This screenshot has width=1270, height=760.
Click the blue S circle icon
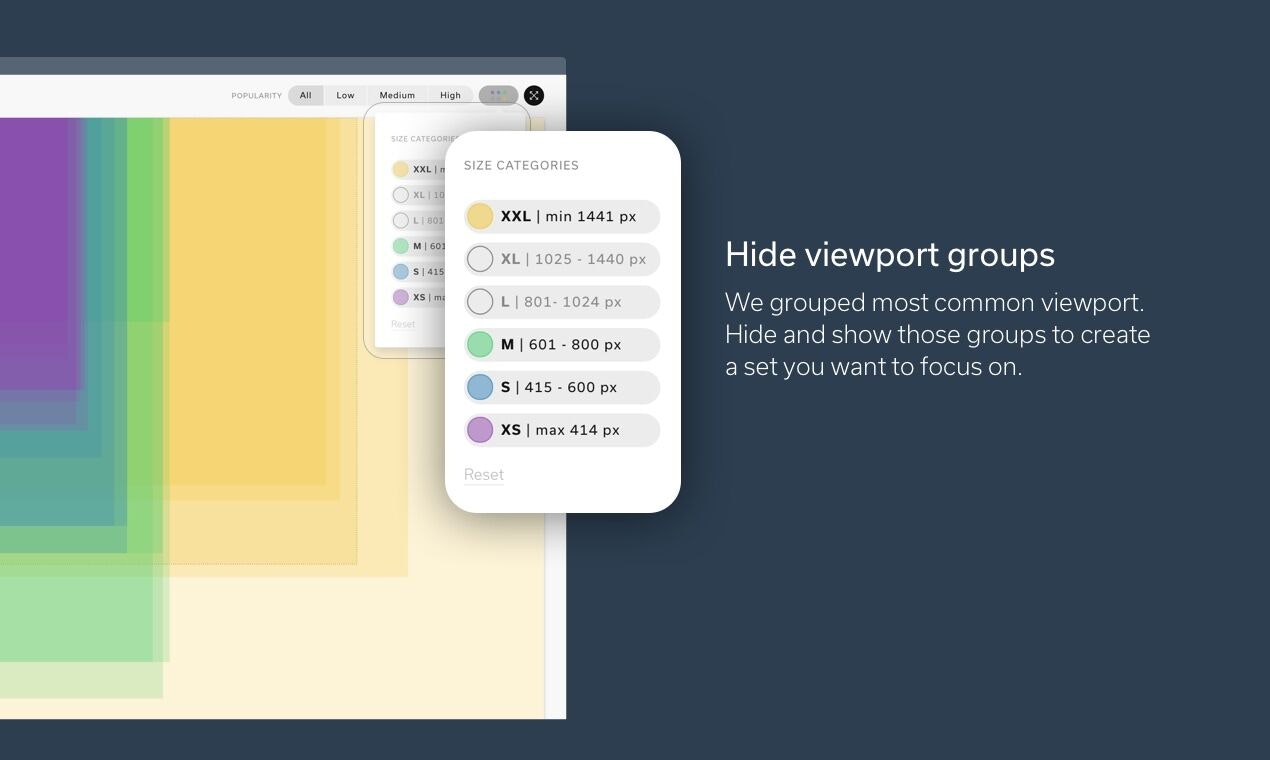tap(481, 387)
